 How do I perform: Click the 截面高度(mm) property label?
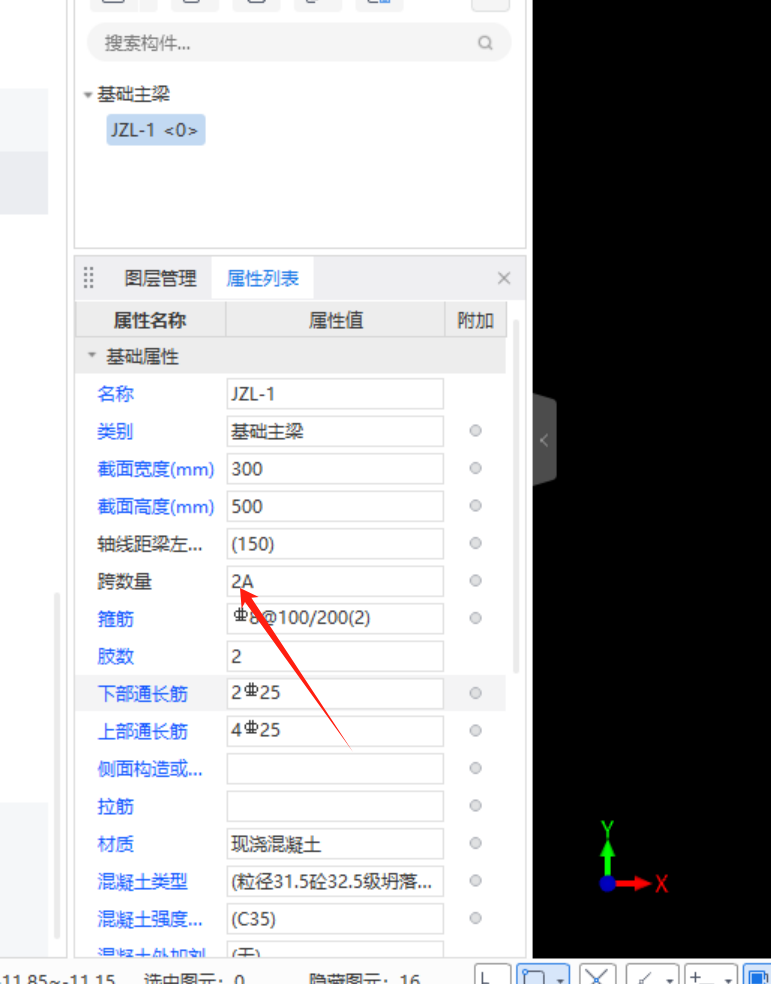(x=156, y=506)
